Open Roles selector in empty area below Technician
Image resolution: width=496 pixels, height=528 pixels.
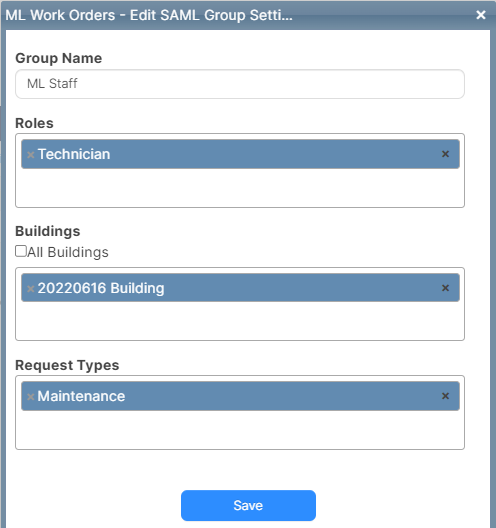click(240, 187)
